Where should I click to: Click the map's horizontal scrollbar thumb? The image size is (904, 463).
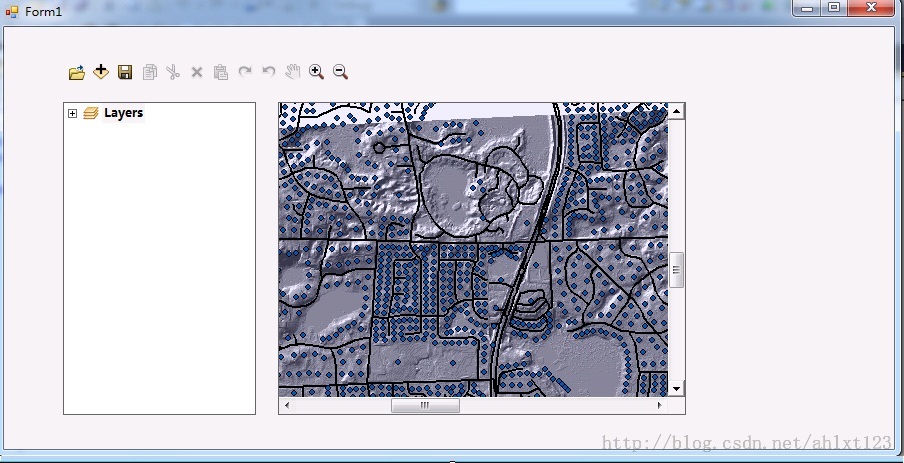point(425,405)
